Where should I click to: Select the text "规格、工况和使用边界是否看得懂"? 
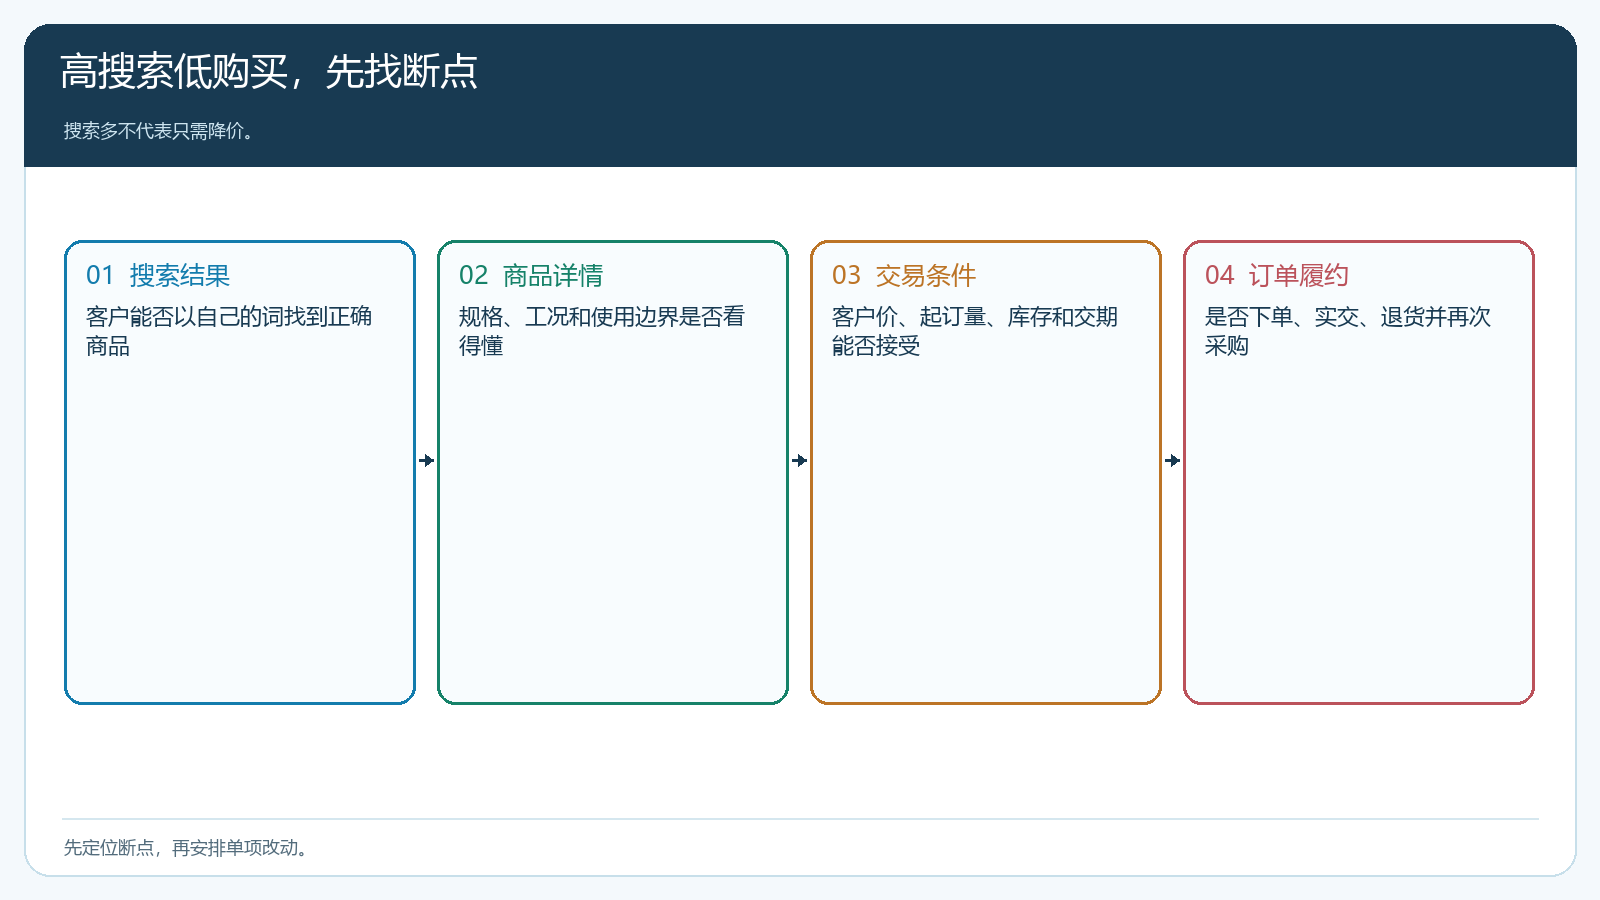(x=602, y=331)
